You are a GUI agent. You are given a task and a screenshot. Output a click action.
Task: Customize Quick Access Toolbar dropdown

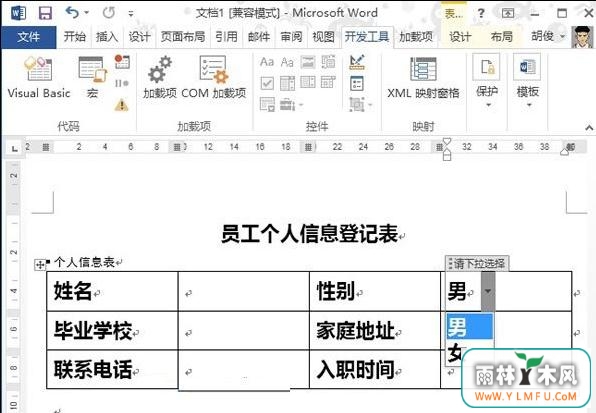[131, 14]
